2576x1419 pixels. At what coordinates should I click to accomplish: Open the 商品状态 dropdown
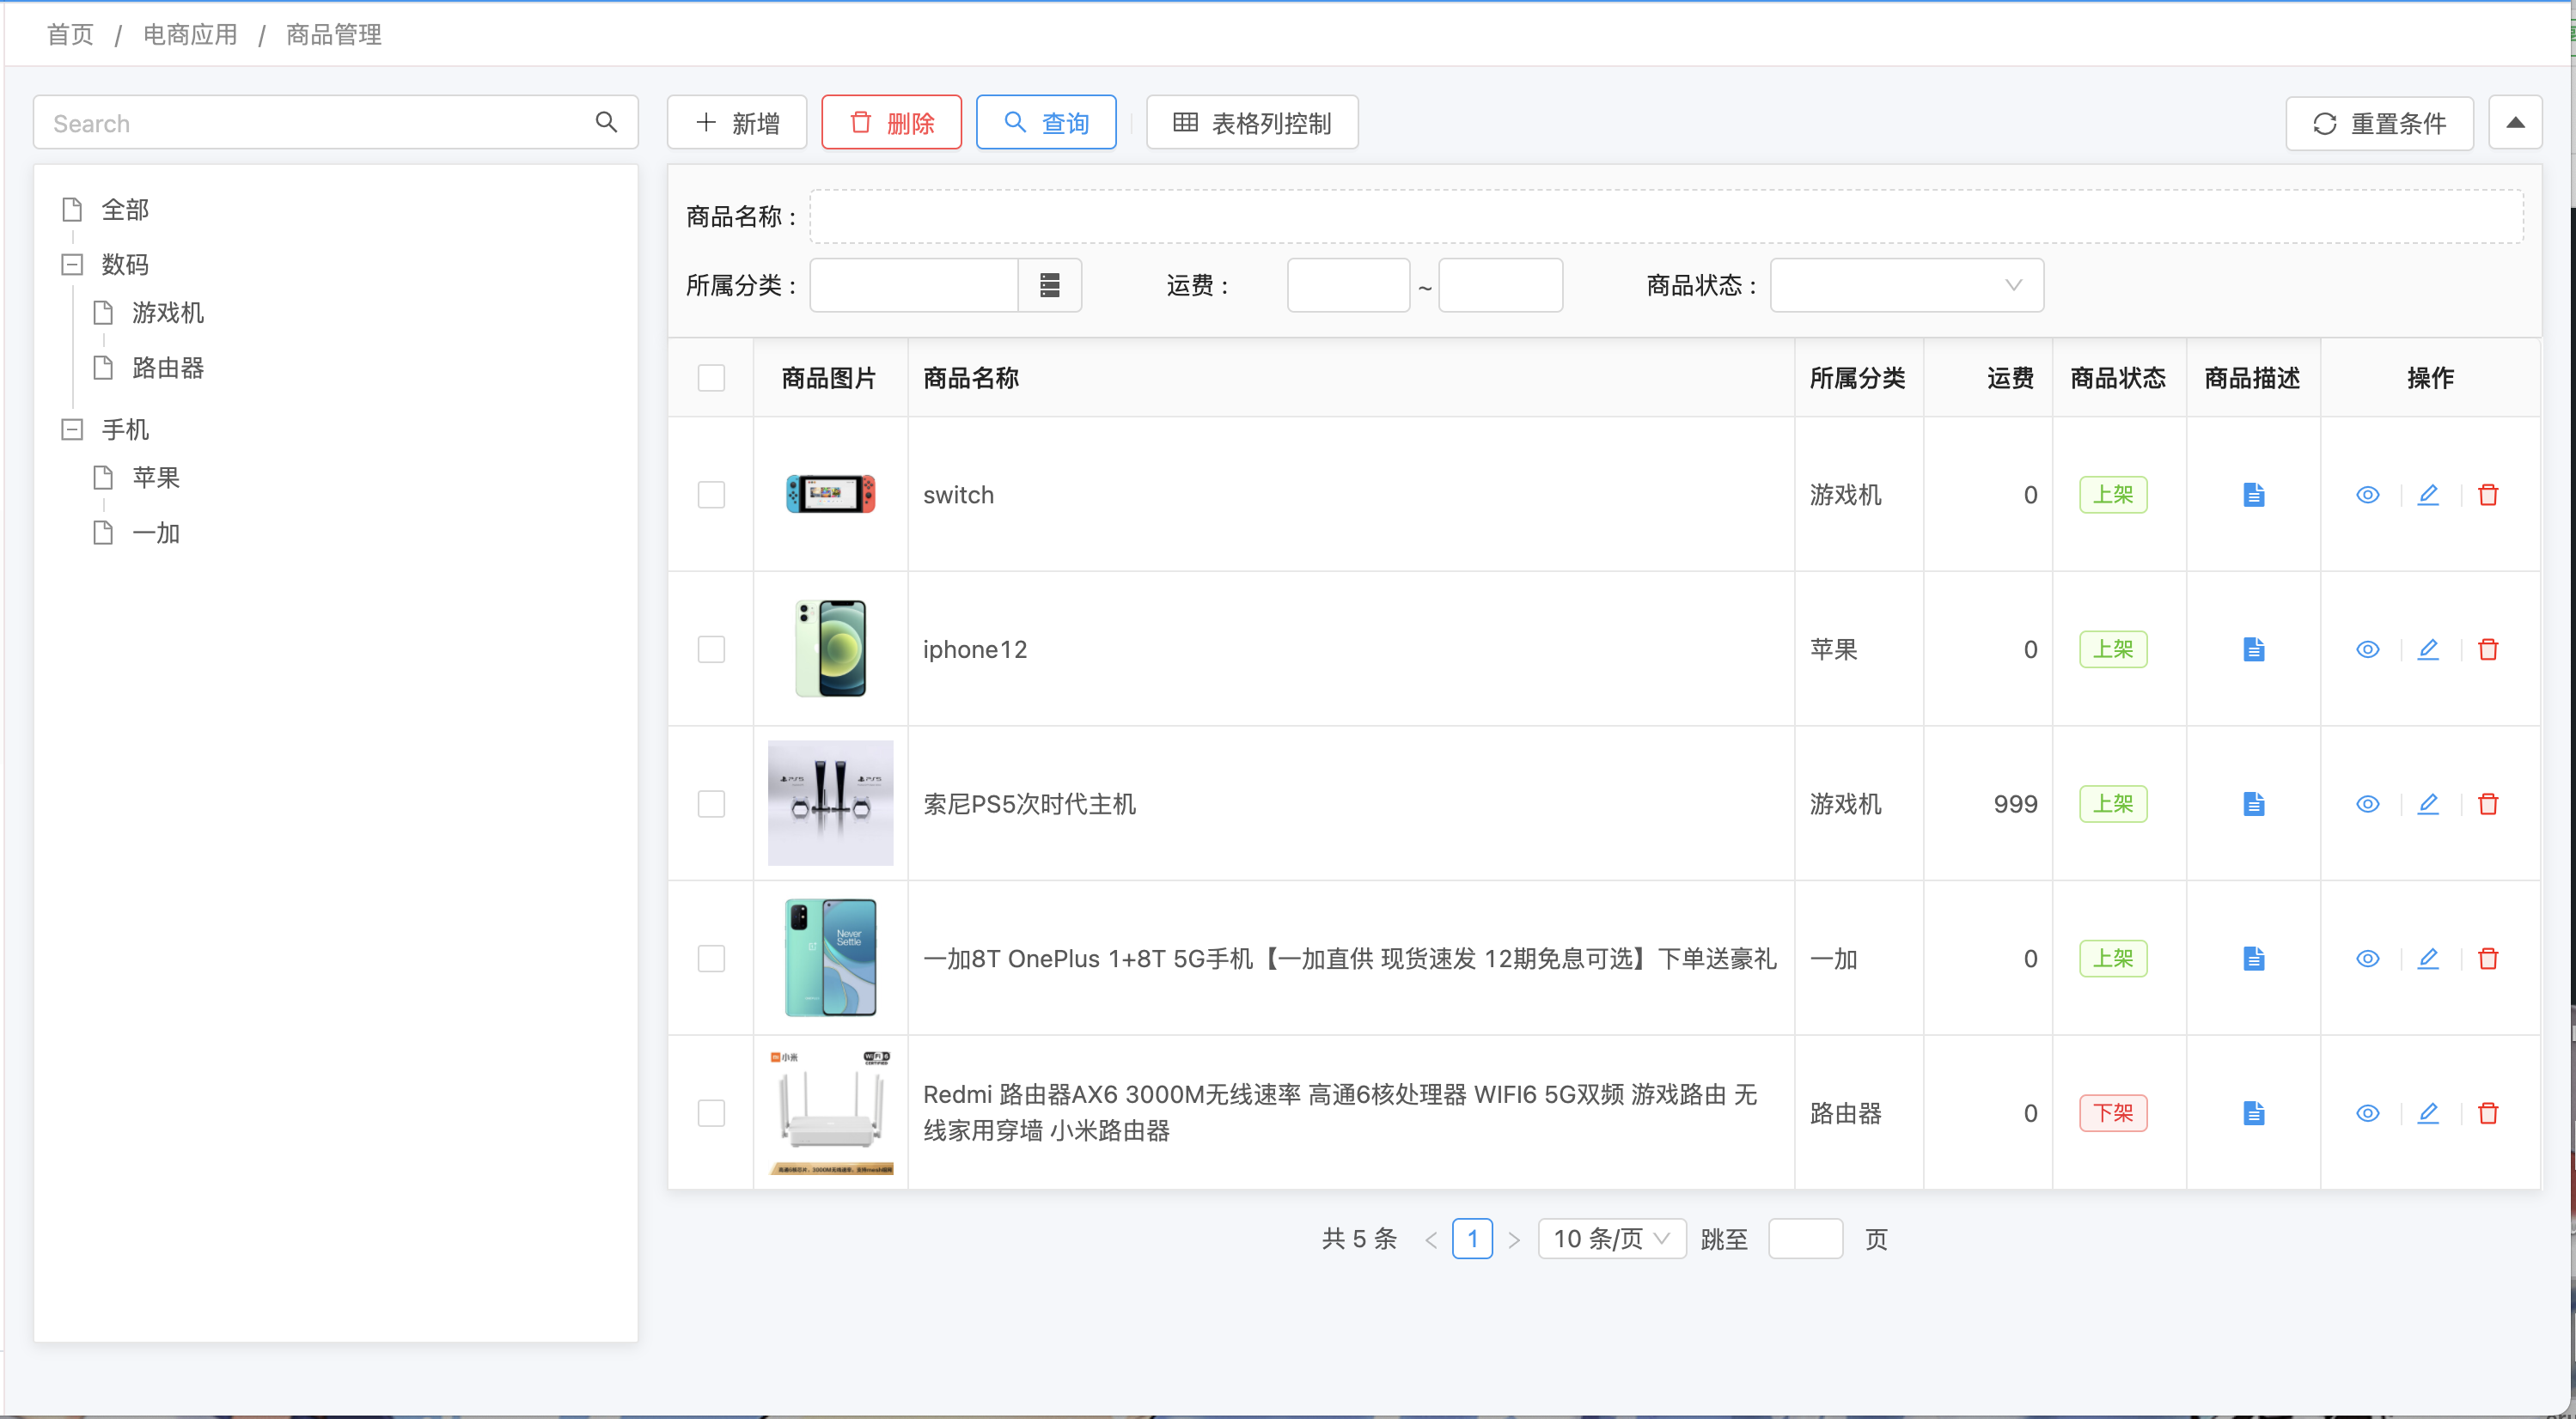pos(1906,286)
